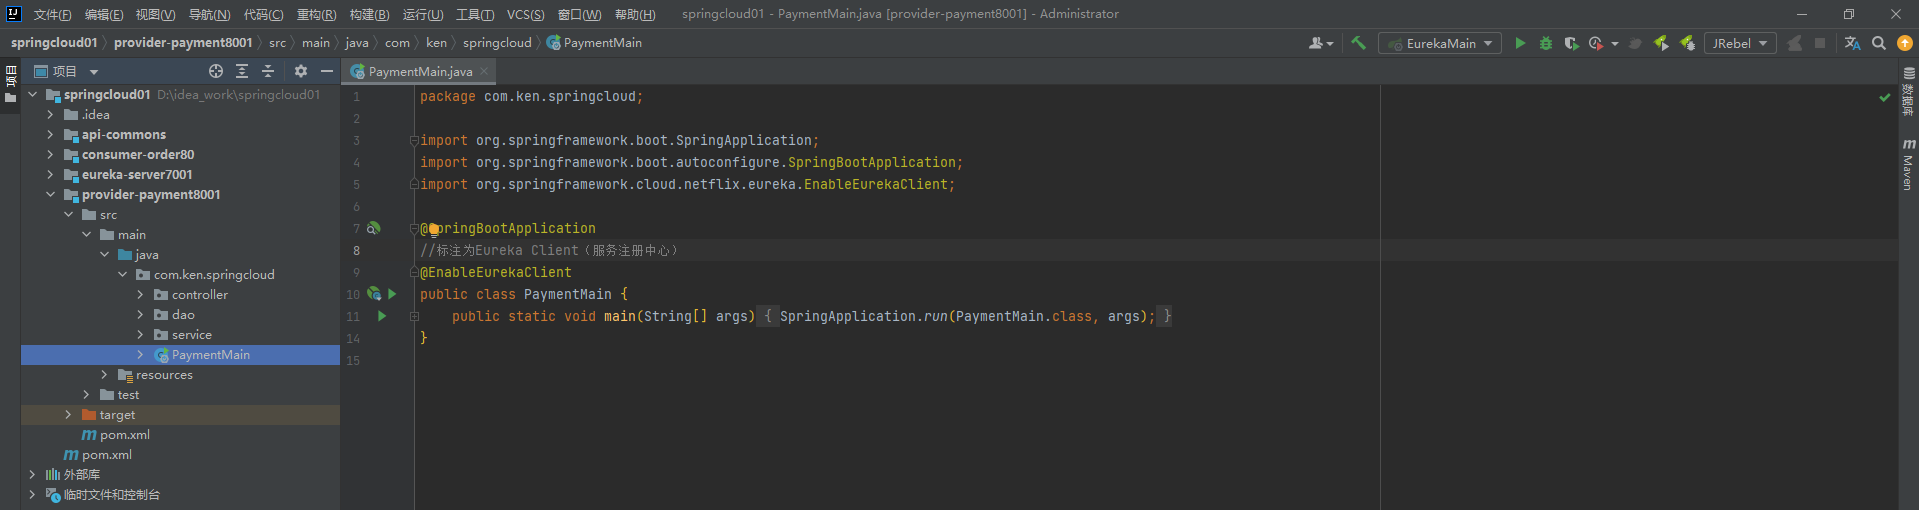Open the JRebel dropdown
The height and width of the screenshot is (510, 1919).
(1739, 43)
